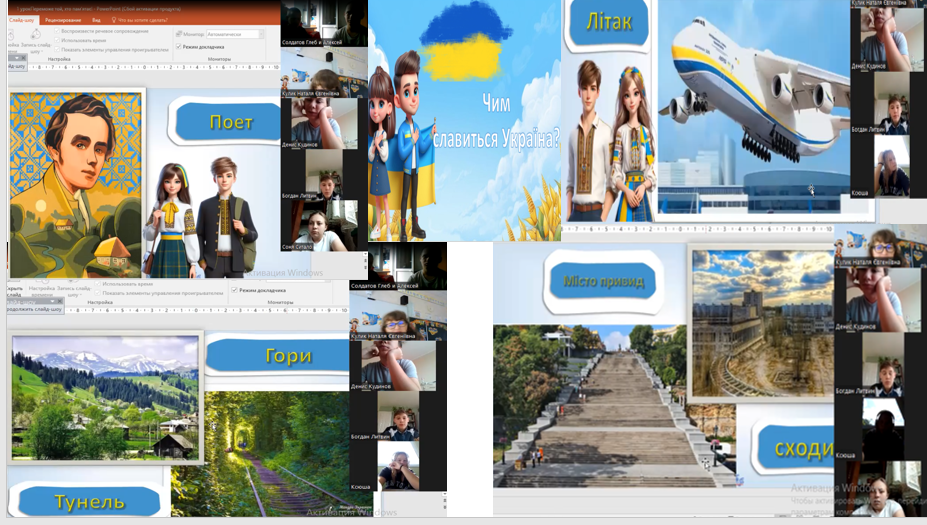Image resolution: width=927 pixels, height=525 pixels.
Task: Select Богдан Литвин video beside Місто привид slide
Action: tap(883, 364)
